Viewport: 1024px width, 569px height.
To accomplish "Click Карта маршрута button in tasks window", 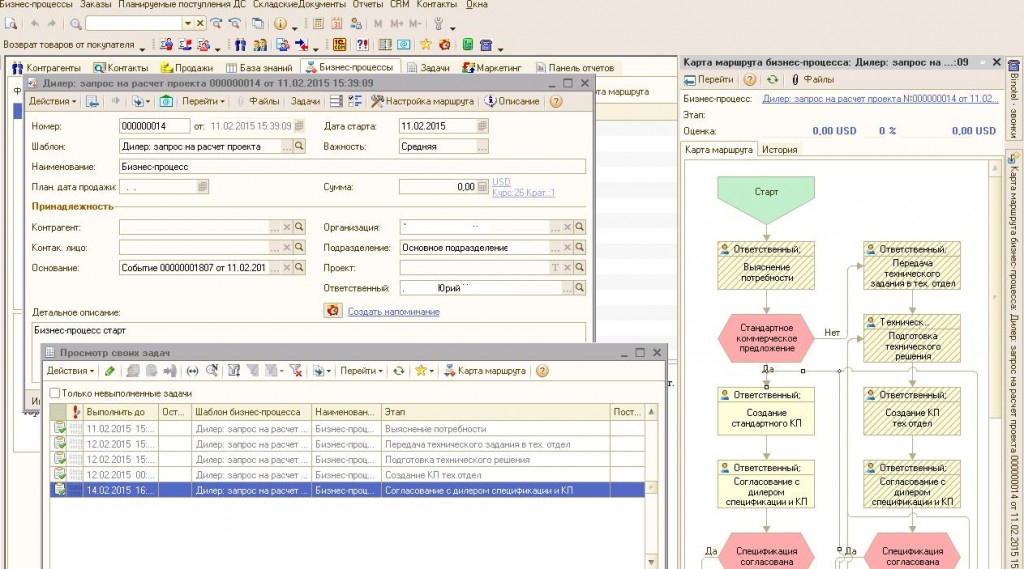I will [x=485, y=371].
